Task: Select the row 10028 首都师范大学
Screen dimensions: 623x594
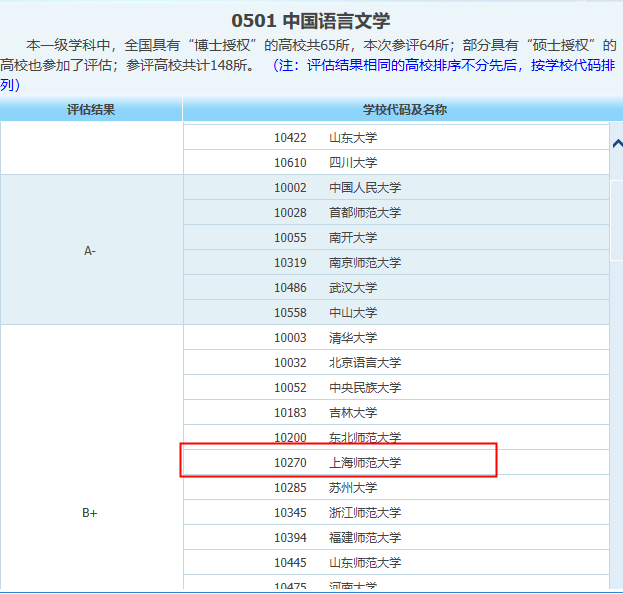Action: click(x=396, y=213)
